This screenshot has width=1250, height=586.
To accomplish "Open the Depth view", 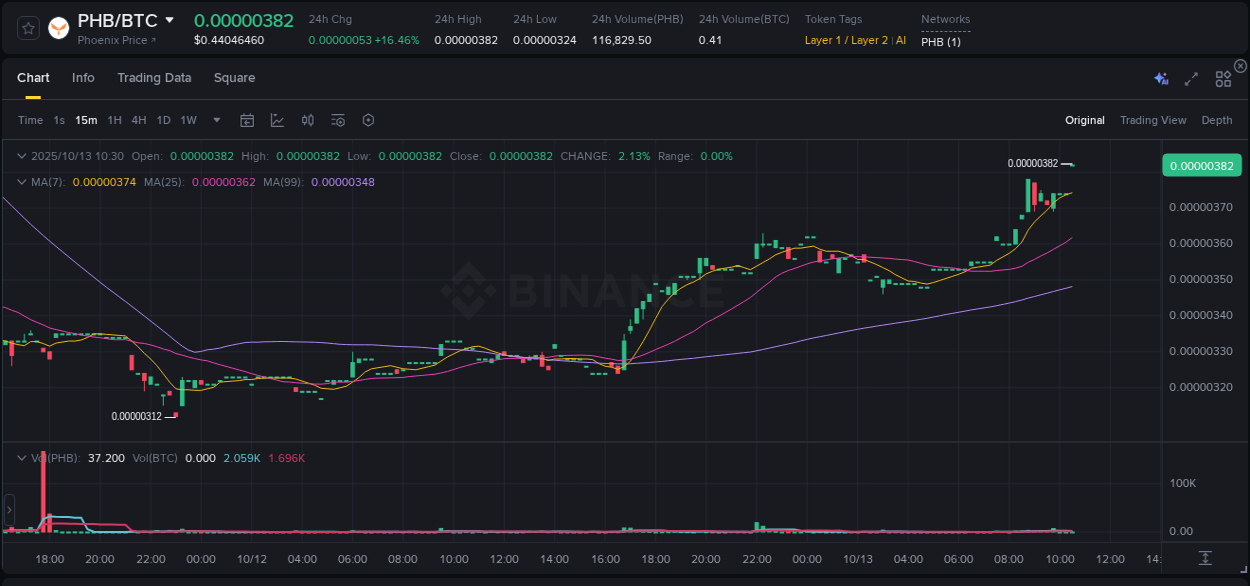I will [1216, 120].
